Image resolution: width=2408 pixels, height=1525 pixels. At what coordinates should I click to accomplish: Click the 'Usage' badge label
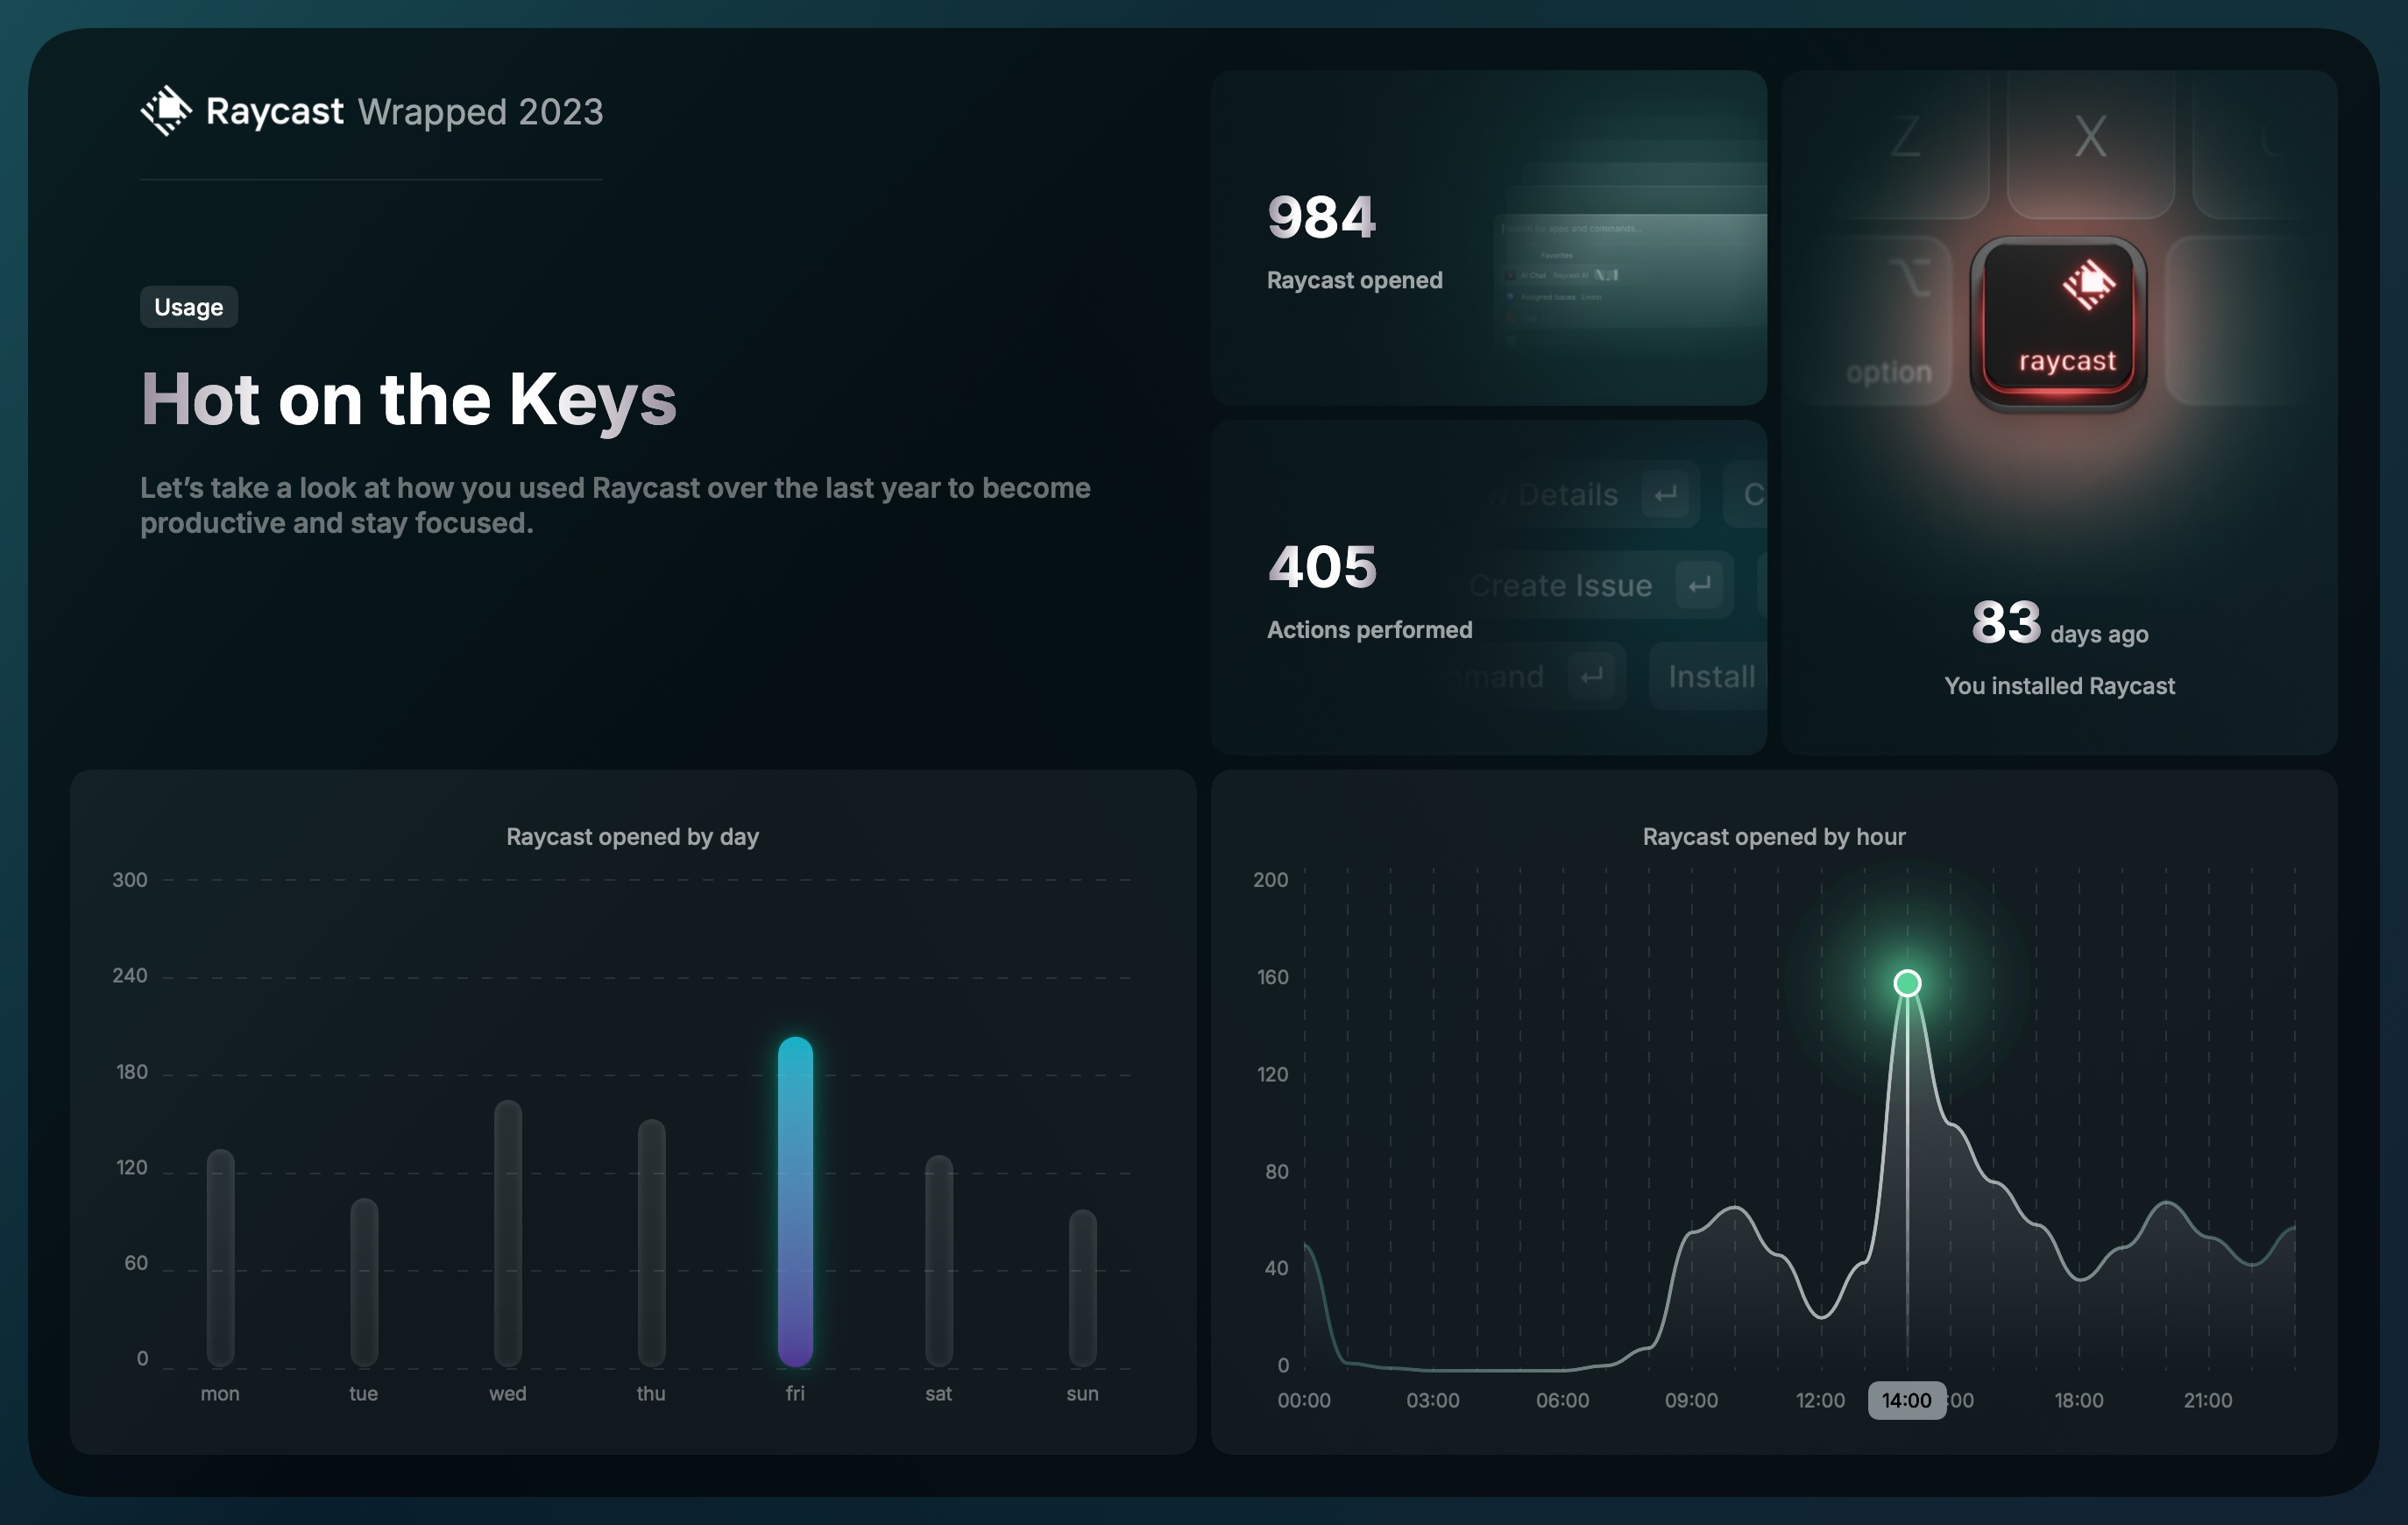[x=189, y=307]
